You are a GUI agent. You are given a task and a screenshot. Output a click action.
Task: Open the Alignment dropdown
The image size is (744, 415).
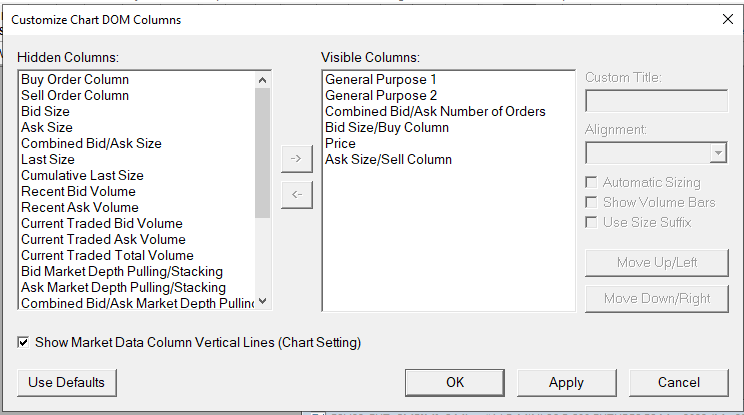718,153
